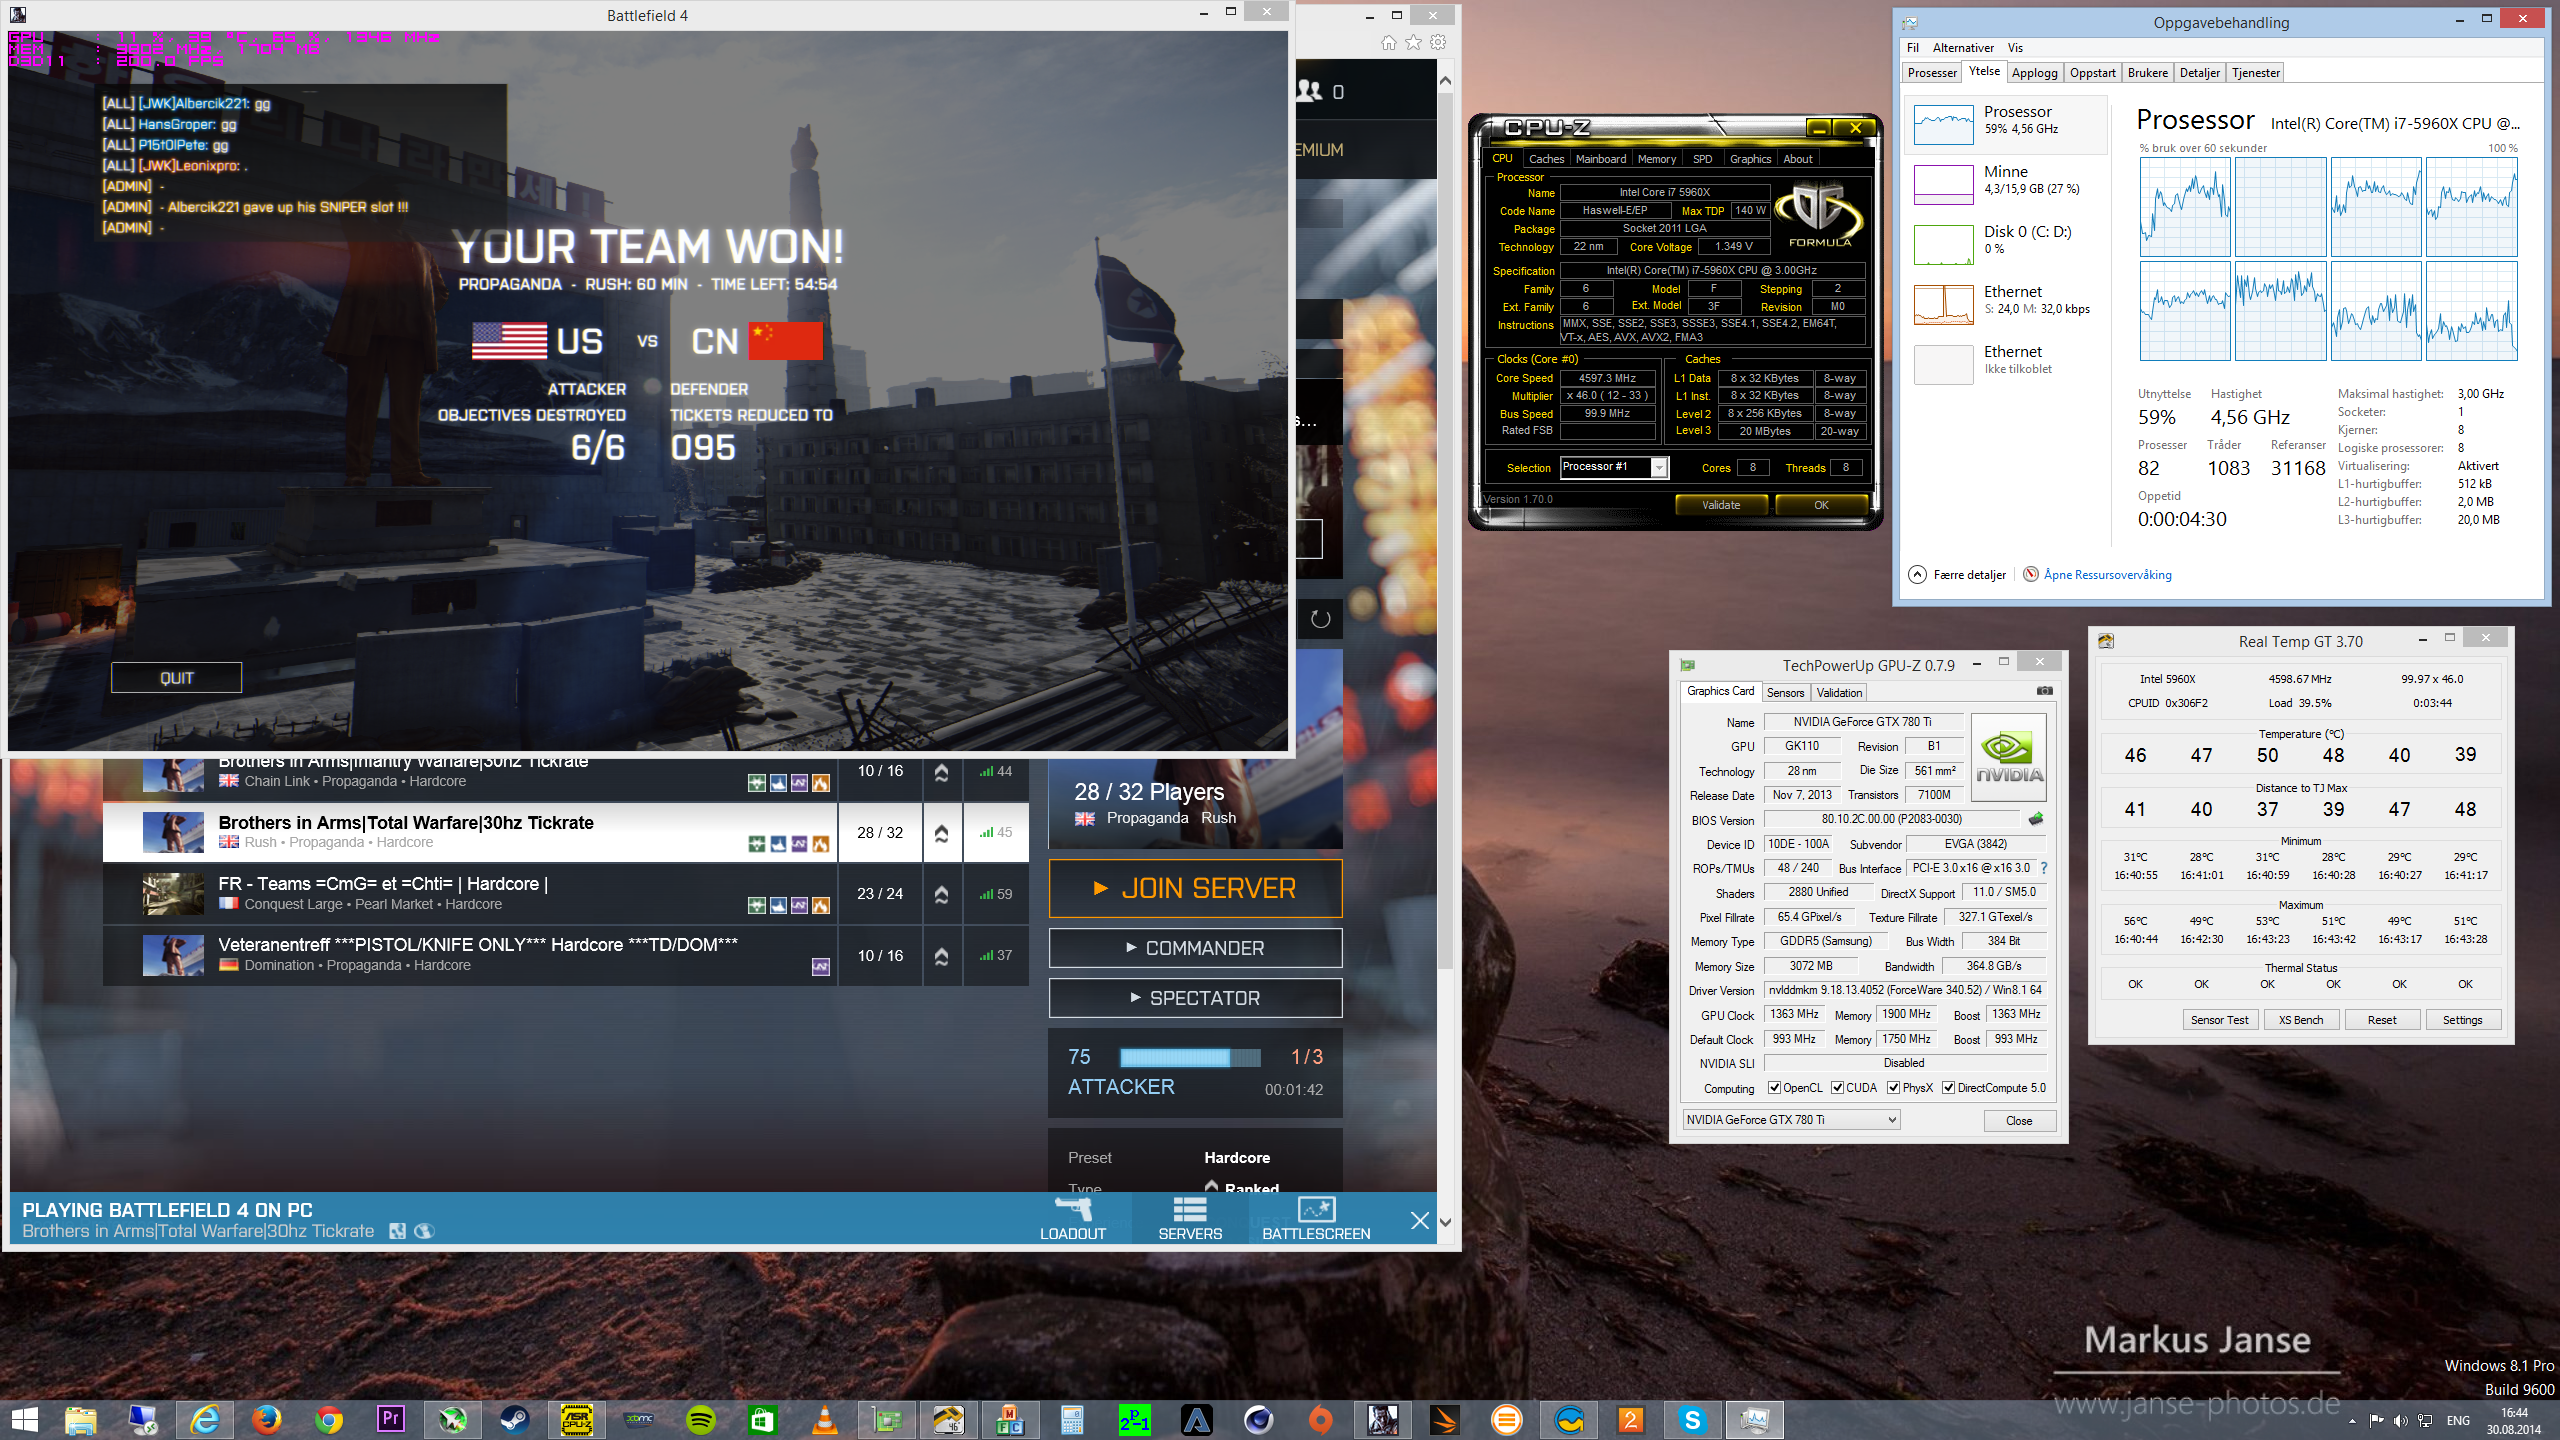This screenshot has height=1440, width=2560.
Task: Switch to GPU-Z Validation tab
Action: pos(1839,693)
